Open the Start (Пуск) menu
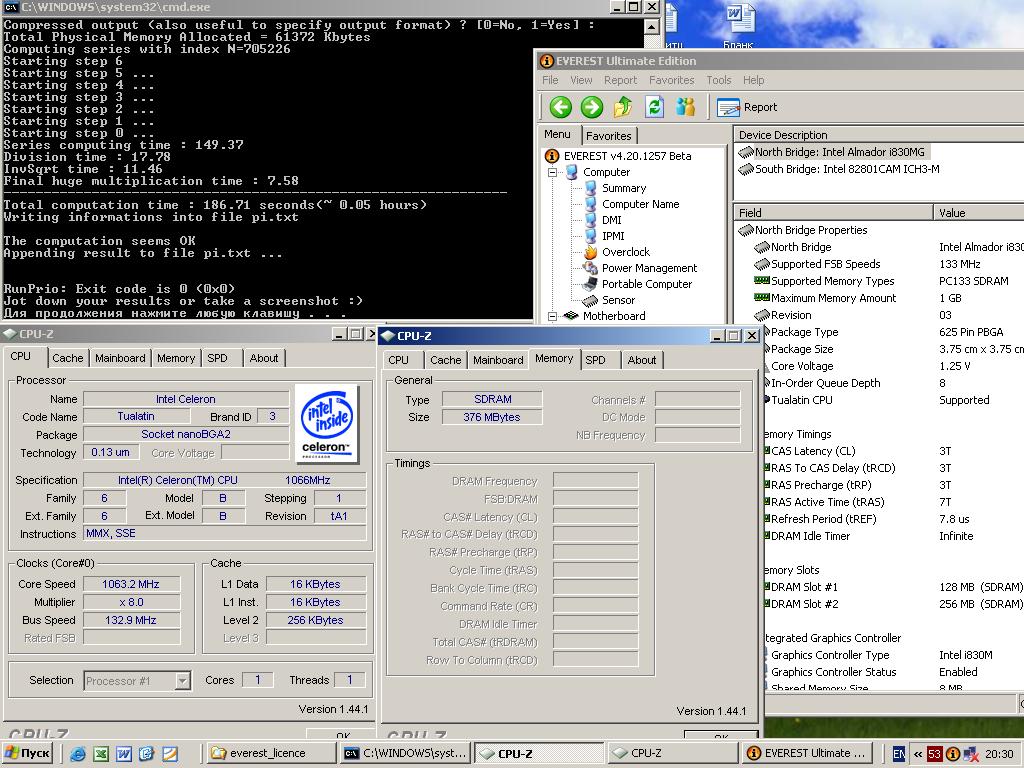This screenshot has height=768, width=1024. pyautogui.click(x=28, y=754)
